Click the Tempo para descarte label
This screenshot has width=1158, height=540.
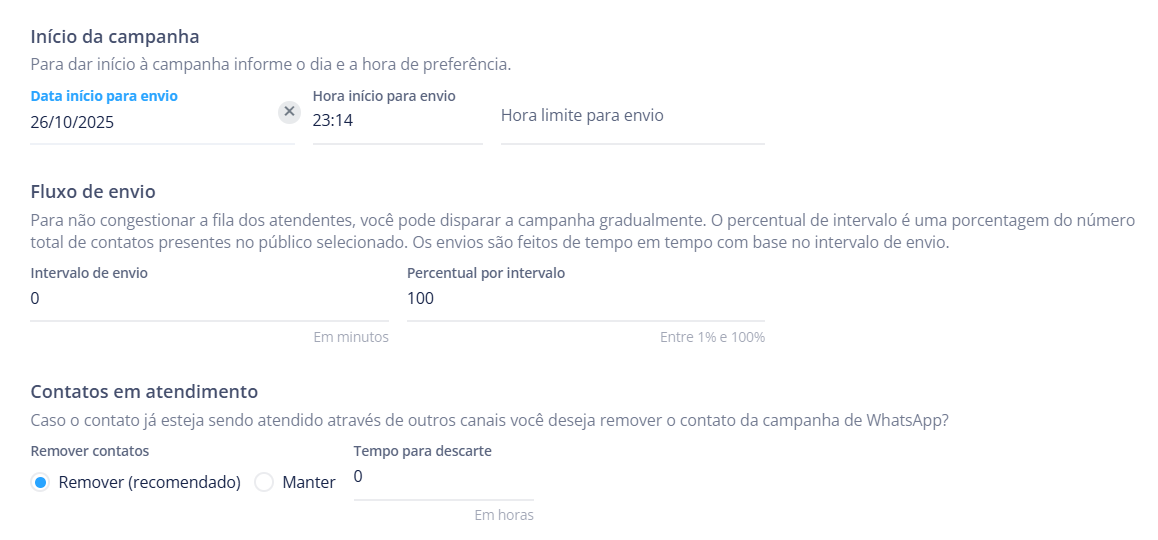[x=422, y=451]
